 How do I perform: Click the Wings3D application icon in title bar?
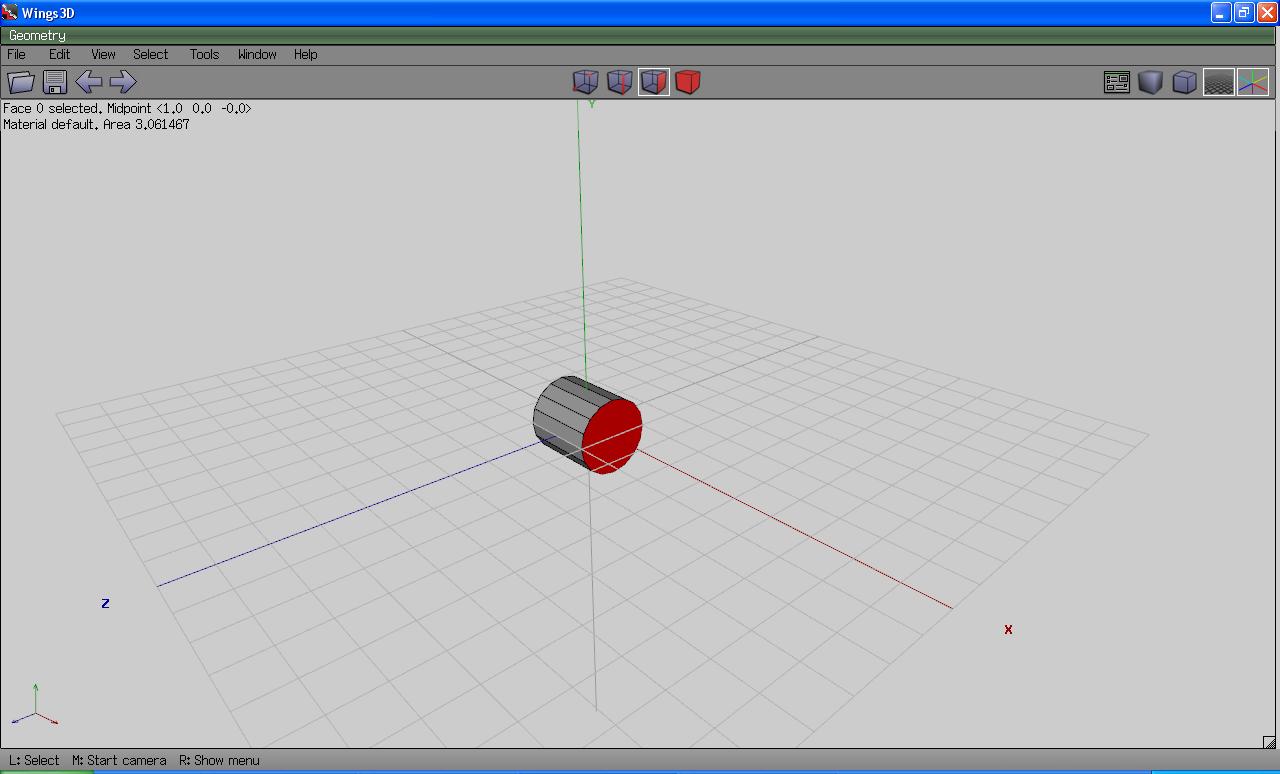[10, 13]
